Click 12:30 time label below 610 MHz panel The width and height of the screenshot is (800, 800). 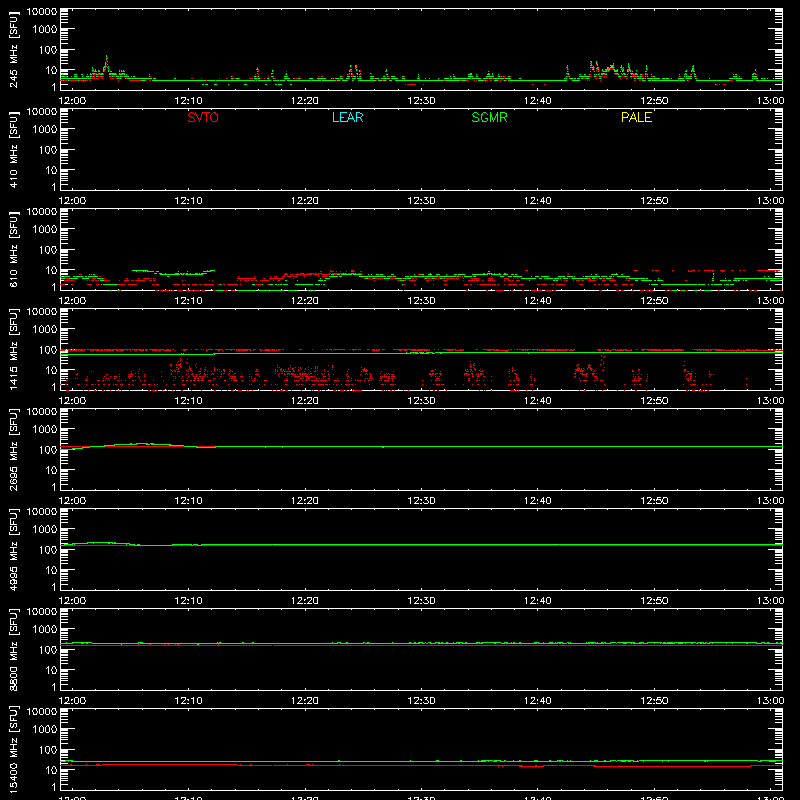pyautogui.click(x=421, y=301)
